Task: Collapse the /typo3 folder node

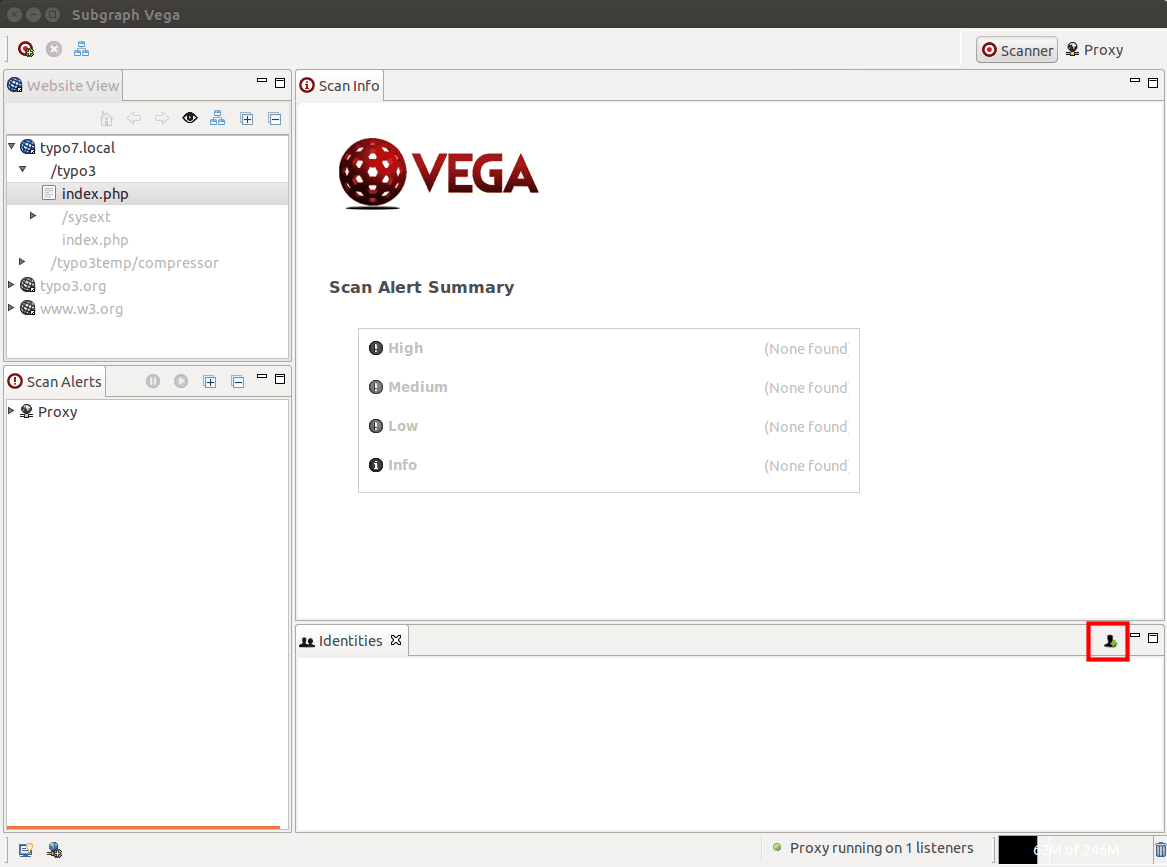Action: (x=23, y=170)
